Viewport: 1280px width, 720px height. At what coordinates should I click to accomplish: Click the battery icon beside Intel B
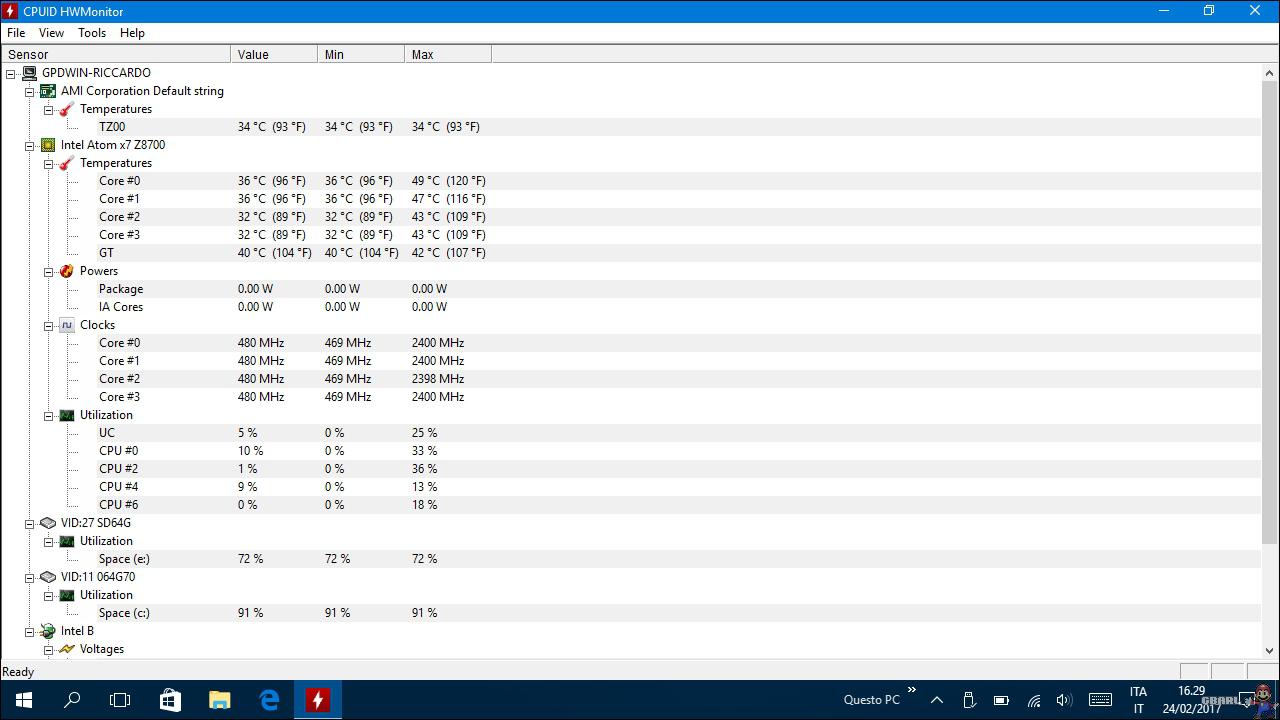point(47,631)
